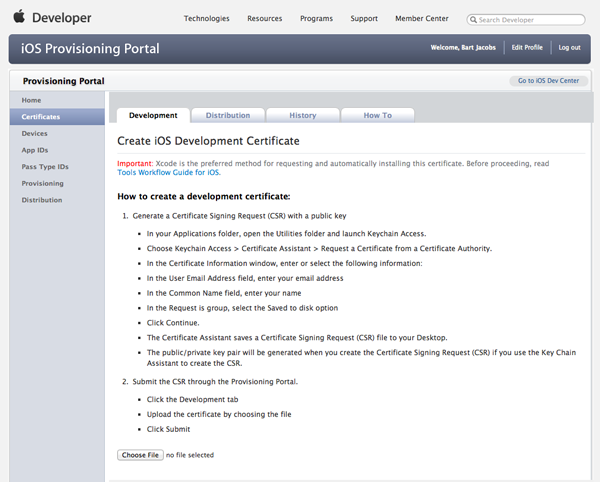
Task: Open App IDs in the sidebar
Action: pyautogui.click(x=57, y=150)
